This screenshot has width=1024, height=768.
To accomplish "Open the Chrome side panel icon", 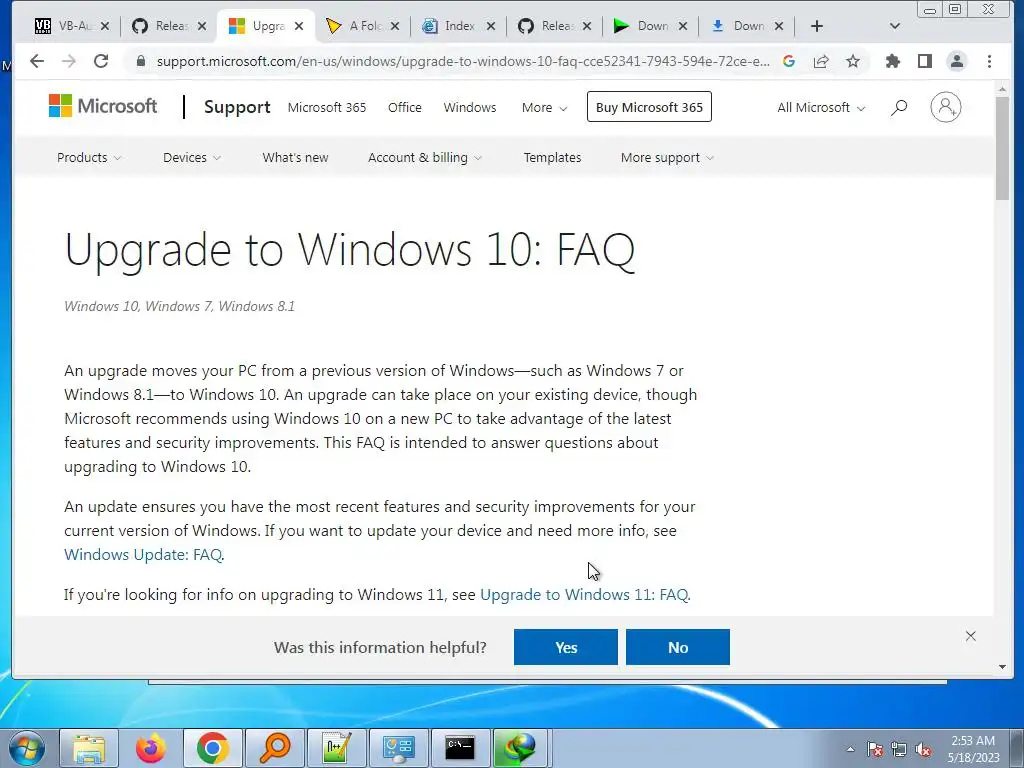I will pyautogui.click(x=925, y=61).
